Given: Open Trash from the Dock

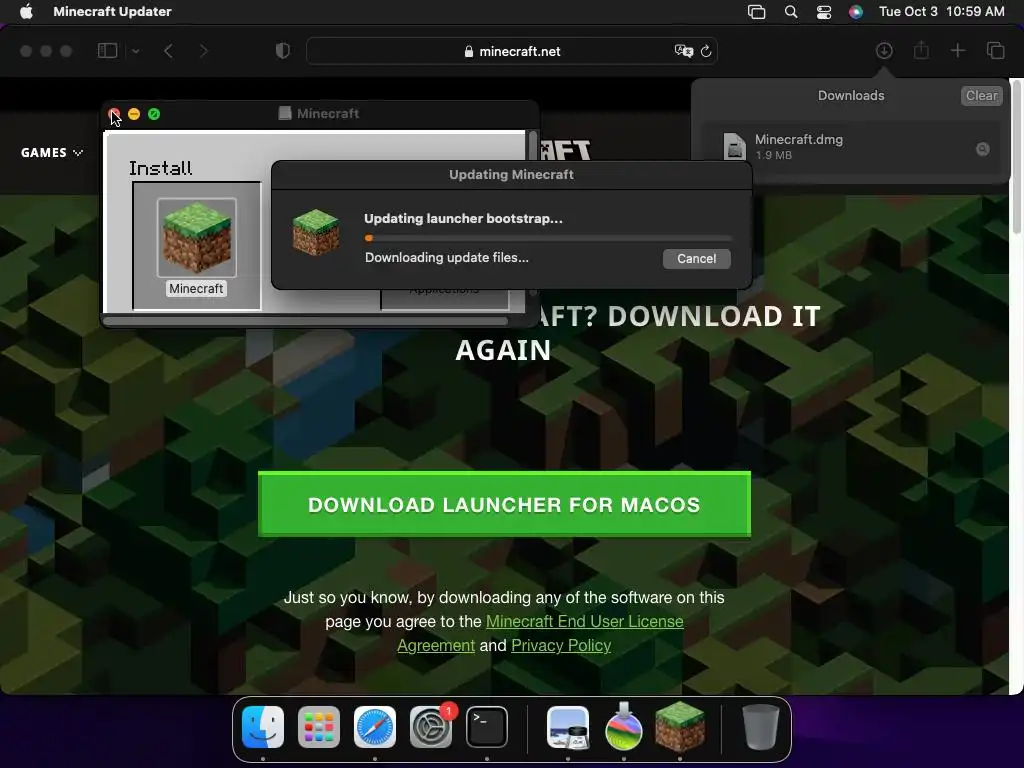Looking at the screenshot, I should point(761,727).
